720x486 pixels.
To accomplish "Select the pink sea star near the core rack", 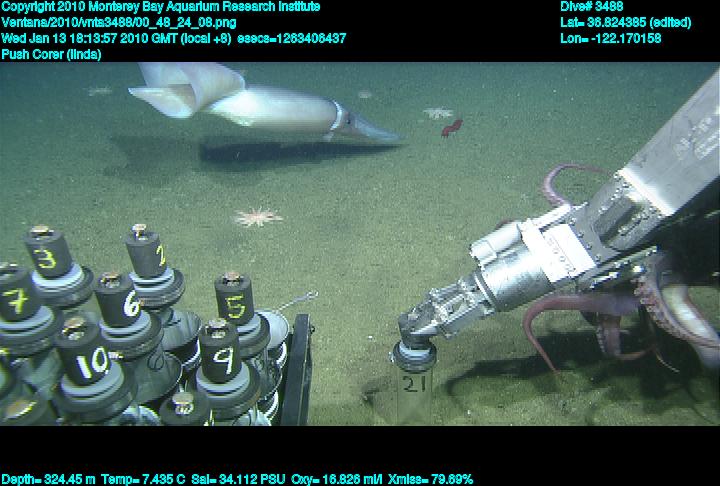I will [258, 217].
